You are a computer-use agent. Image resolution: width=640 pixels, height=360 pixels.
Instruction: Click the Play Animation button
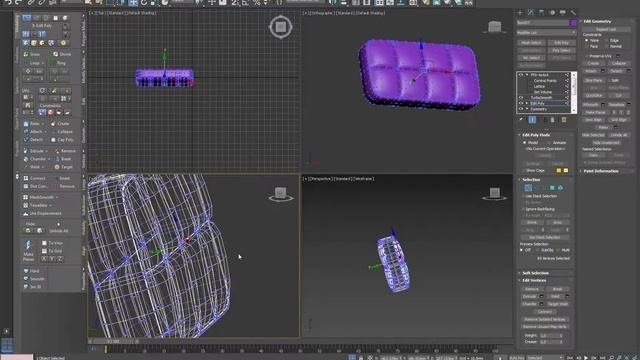tap(587, 358)
